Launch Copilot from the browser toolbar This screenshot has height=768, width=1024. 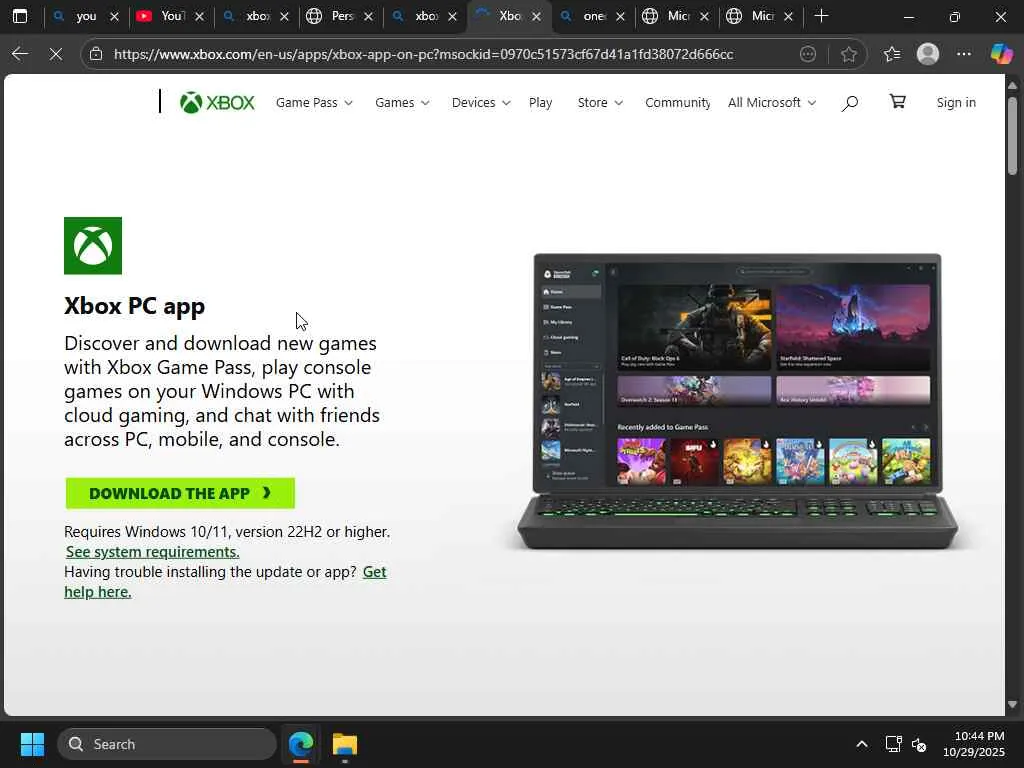click(x=1001, y=54)
